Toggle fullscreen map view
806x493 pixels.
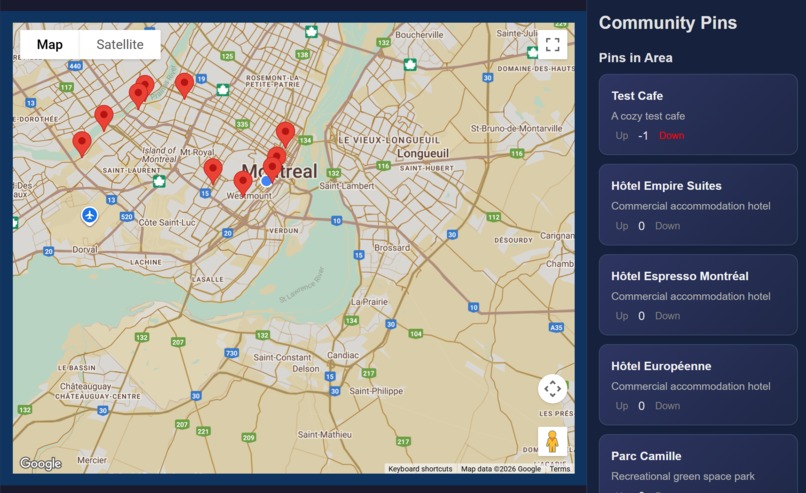553,45
